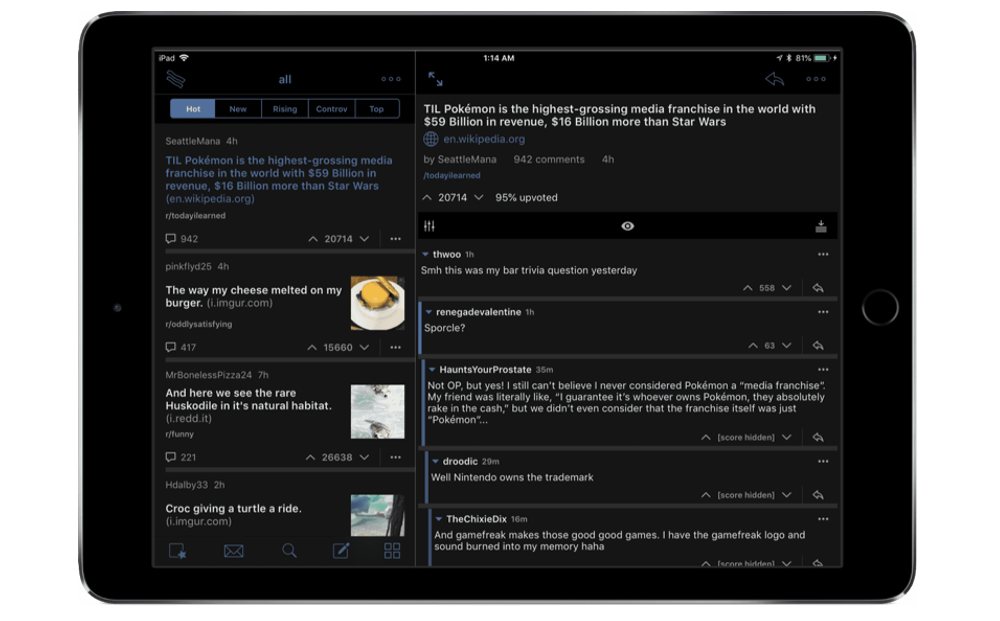Reply to droodic's comment

coord(818,495)
